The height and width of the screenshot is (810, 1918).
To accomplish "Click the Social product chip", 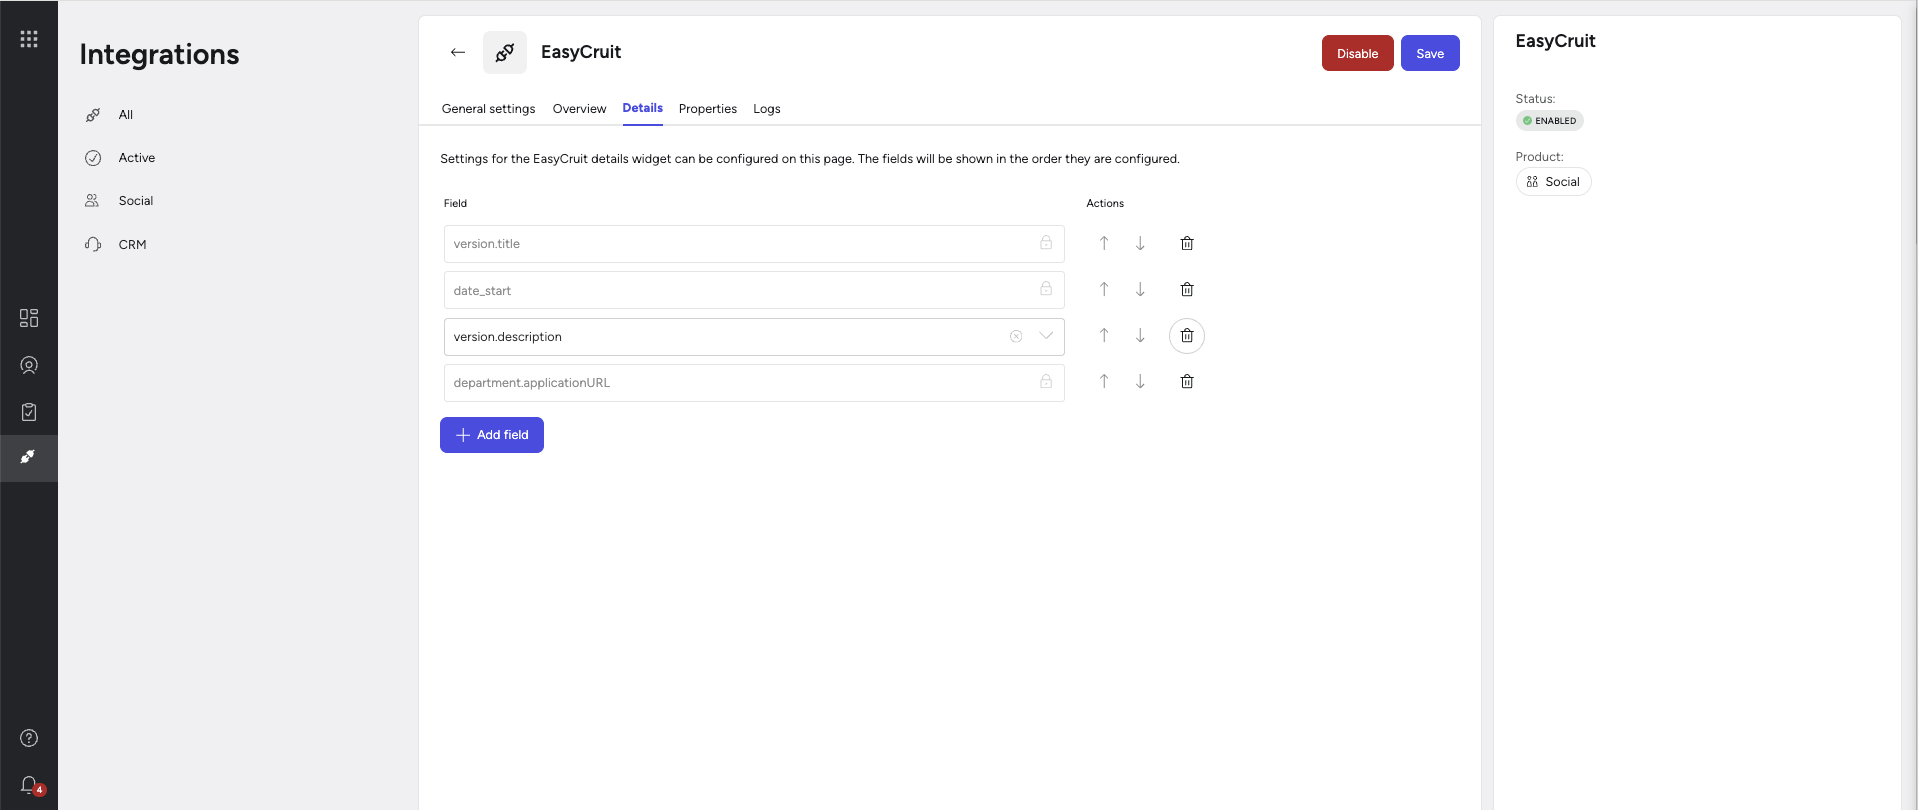I will (x=1553, y=182).
